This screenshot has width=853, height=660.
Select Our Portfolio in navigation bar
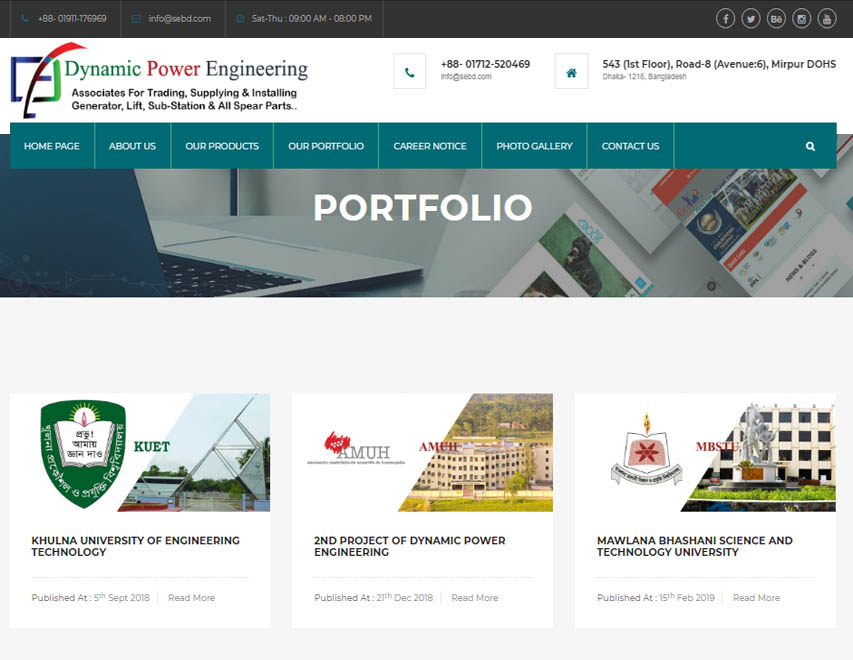(326, 146)
